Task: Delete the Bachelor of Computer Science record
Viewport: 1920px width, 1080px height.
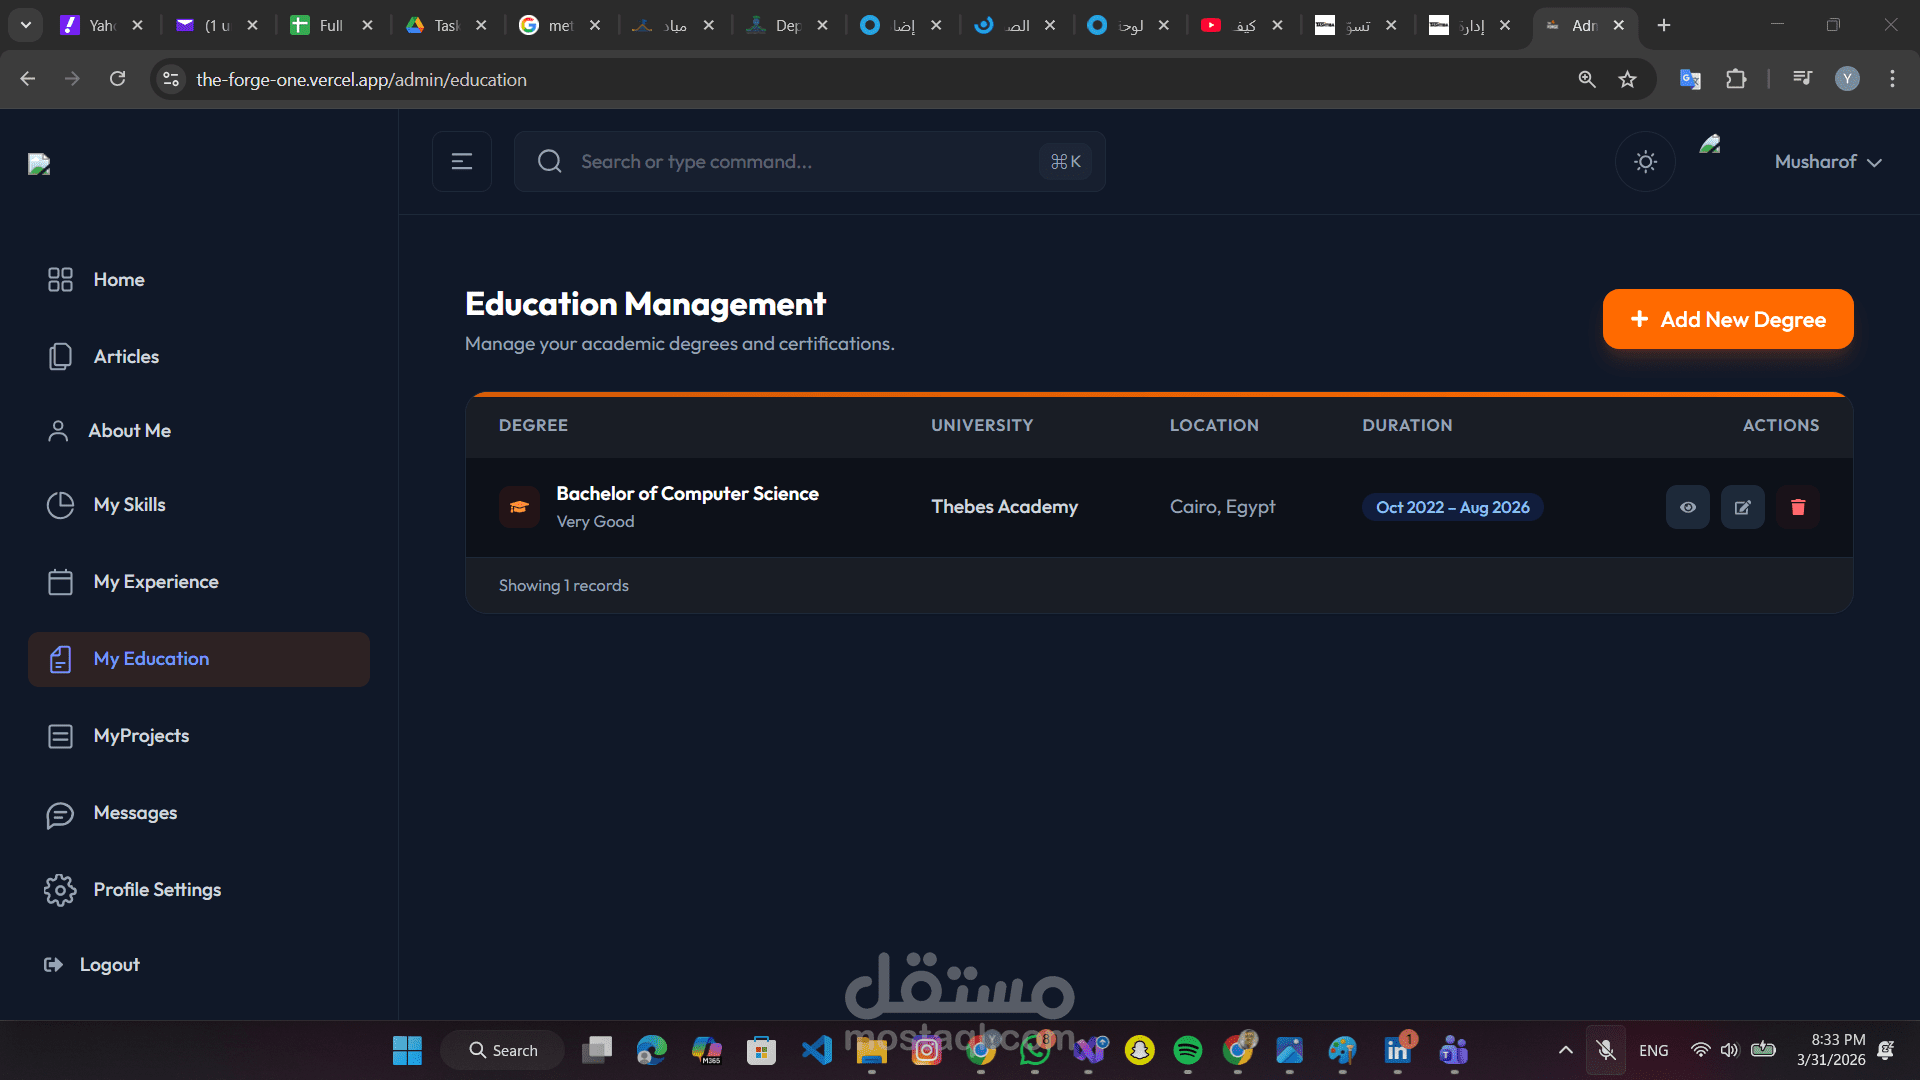Action: [1797, 507]
